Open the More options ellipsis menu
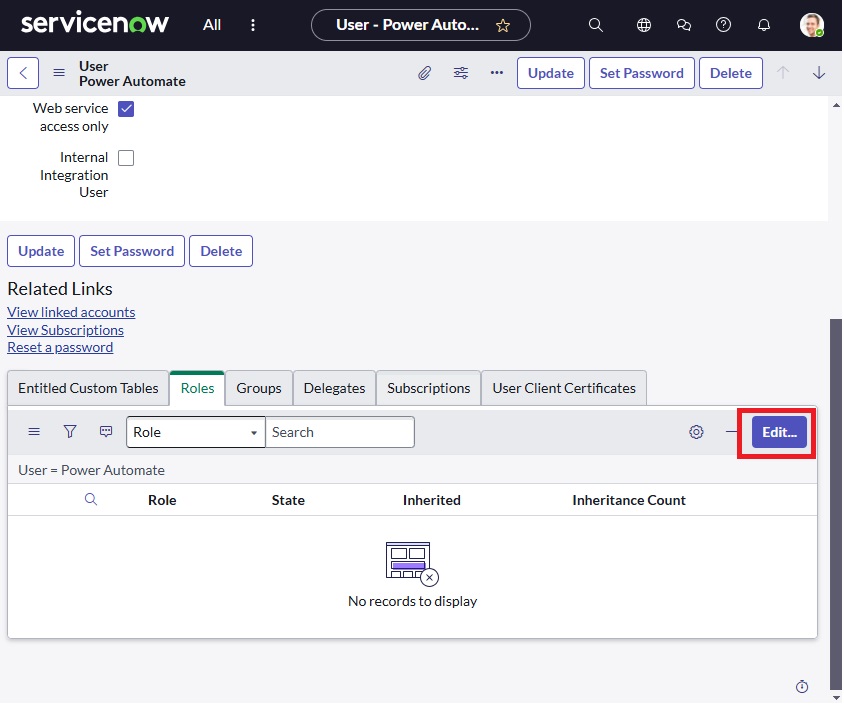The height and width of the screenshot is (712, 844). click(497, 73)
